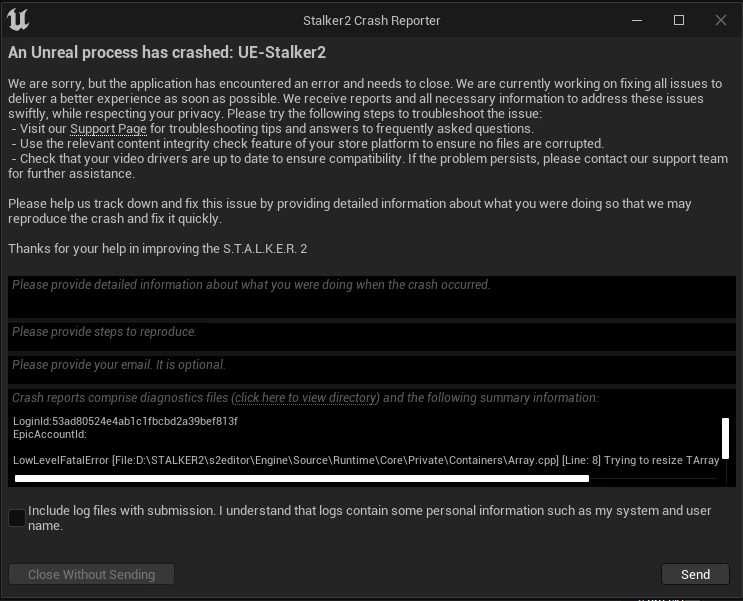Click the 'An Unreal process has crashed' heading
743x601 pixels.
point(167,52)
